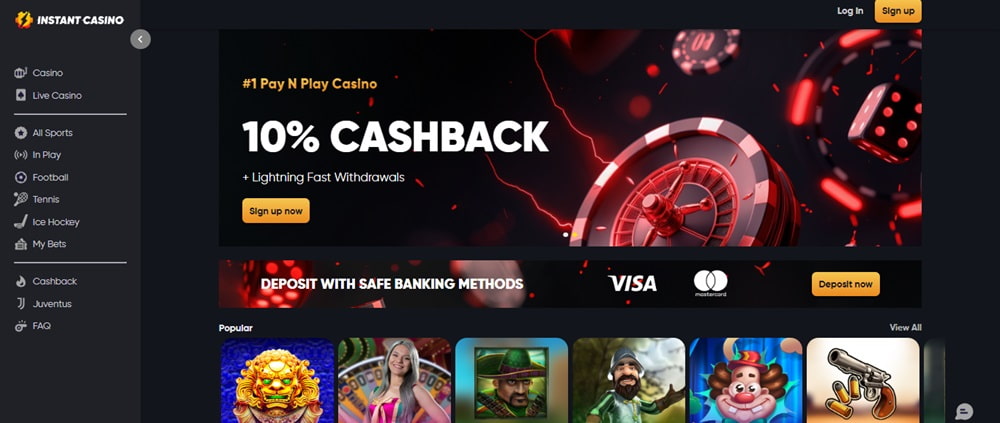The height and width of the screenshot is (423, 1000).
Task: Open In Play live broadcast icon
Action: [20, 155]
